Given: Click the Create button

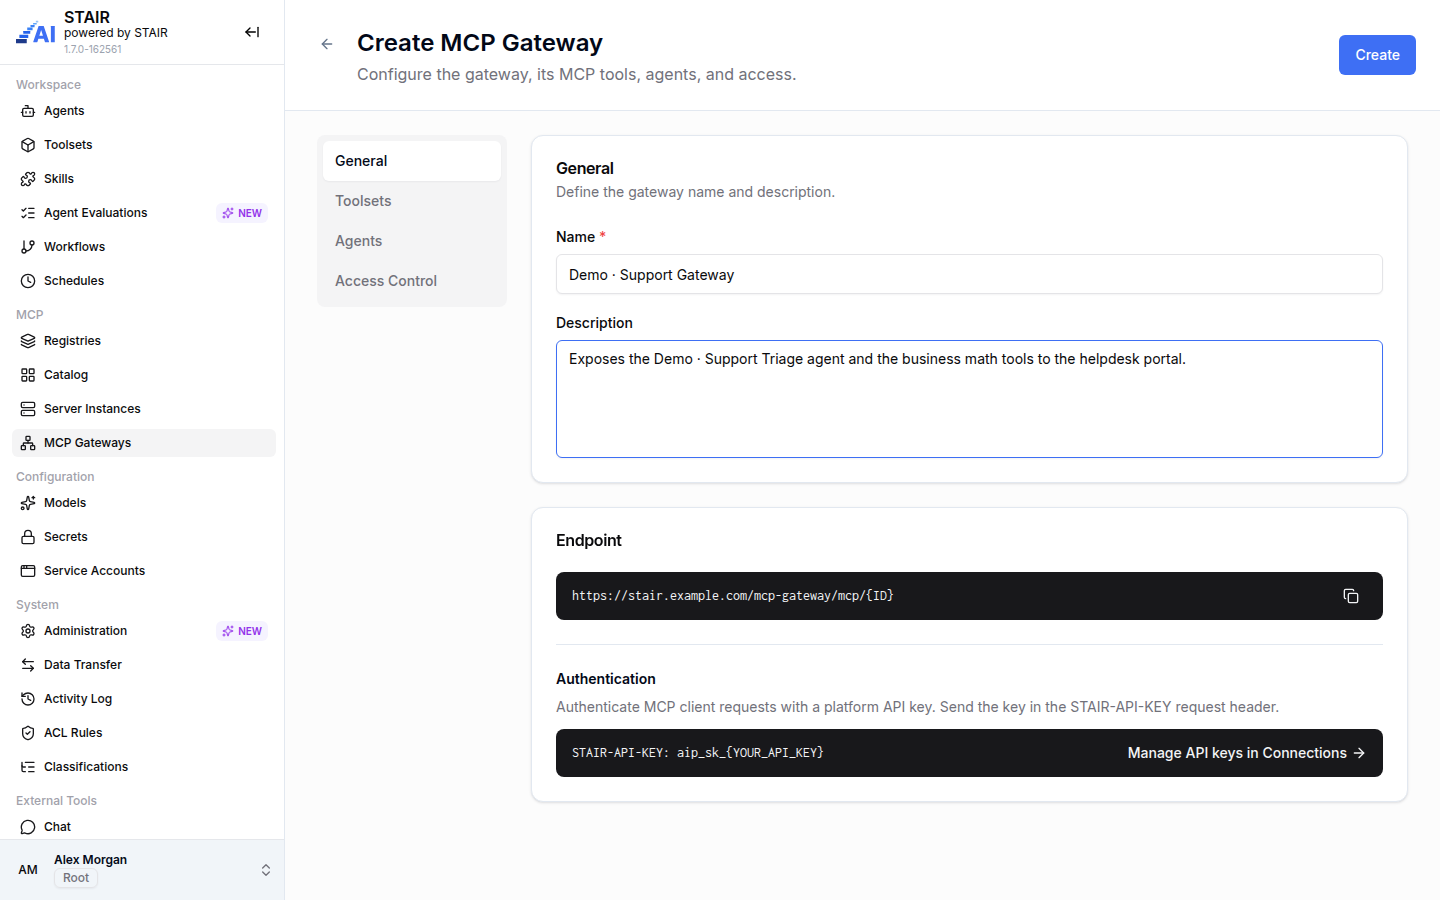Looking at the screenshot, I should (x=1377, y=55).
